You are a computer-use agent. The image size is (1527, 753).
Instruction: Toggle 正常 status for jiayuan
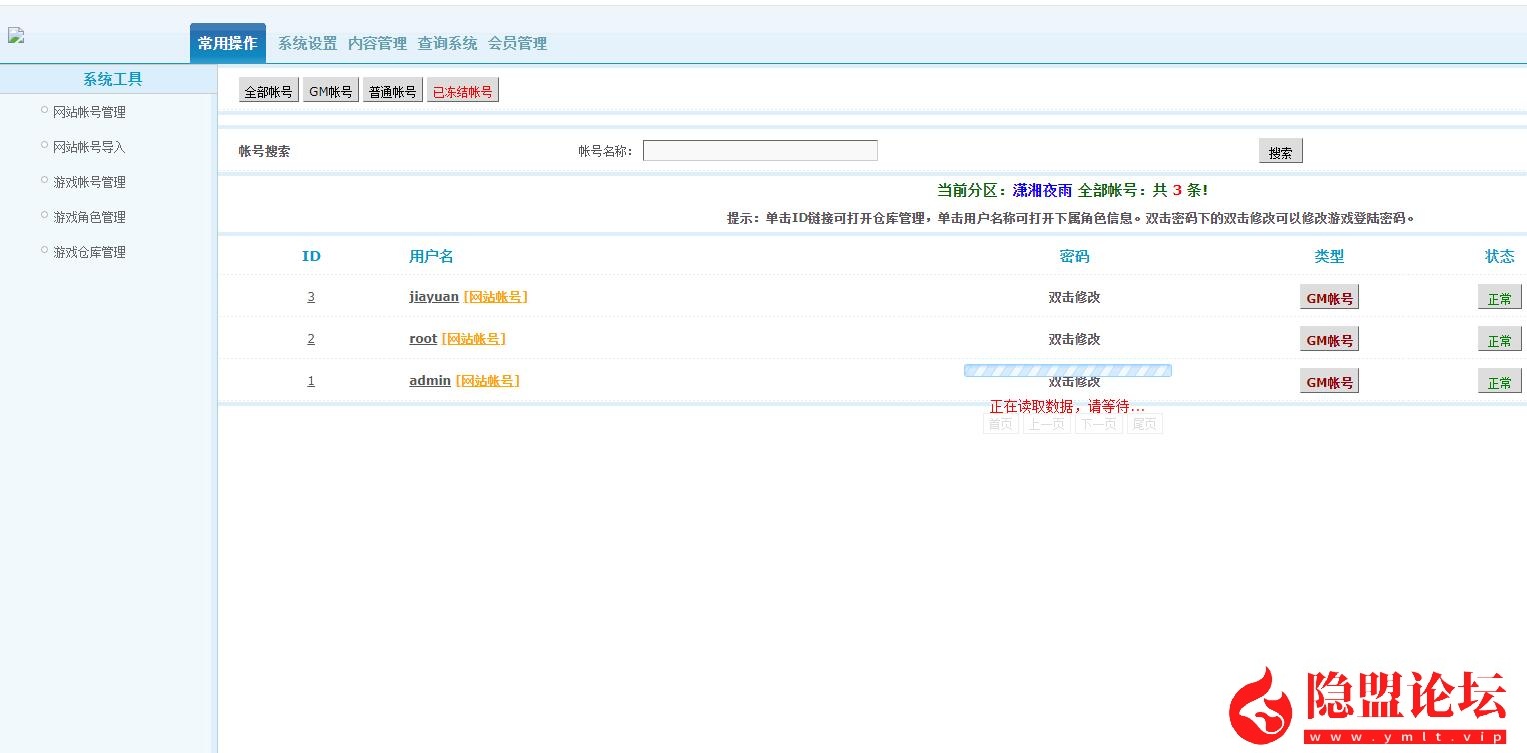click(1500, 298)
